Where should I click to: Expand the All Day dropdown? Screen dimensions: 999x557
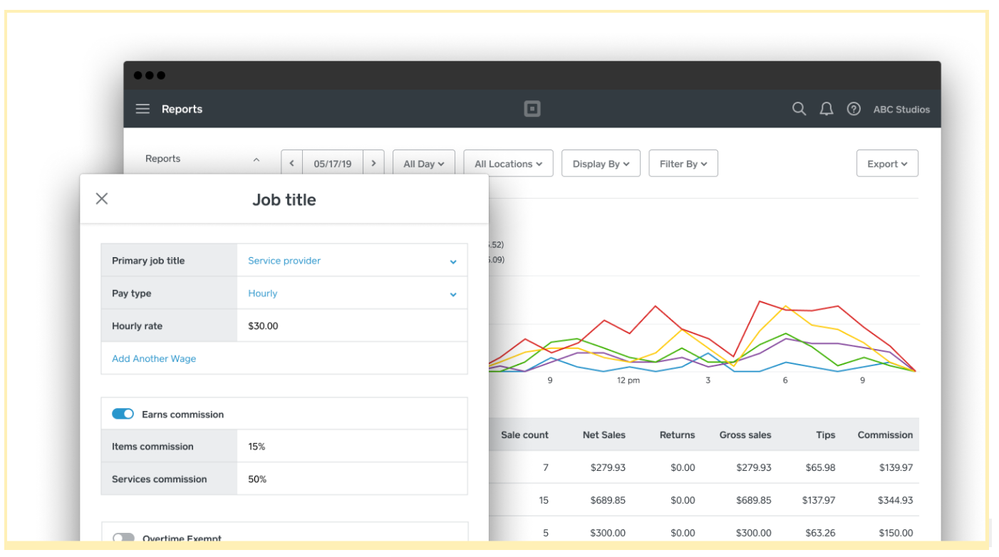(x=424, y=164)
